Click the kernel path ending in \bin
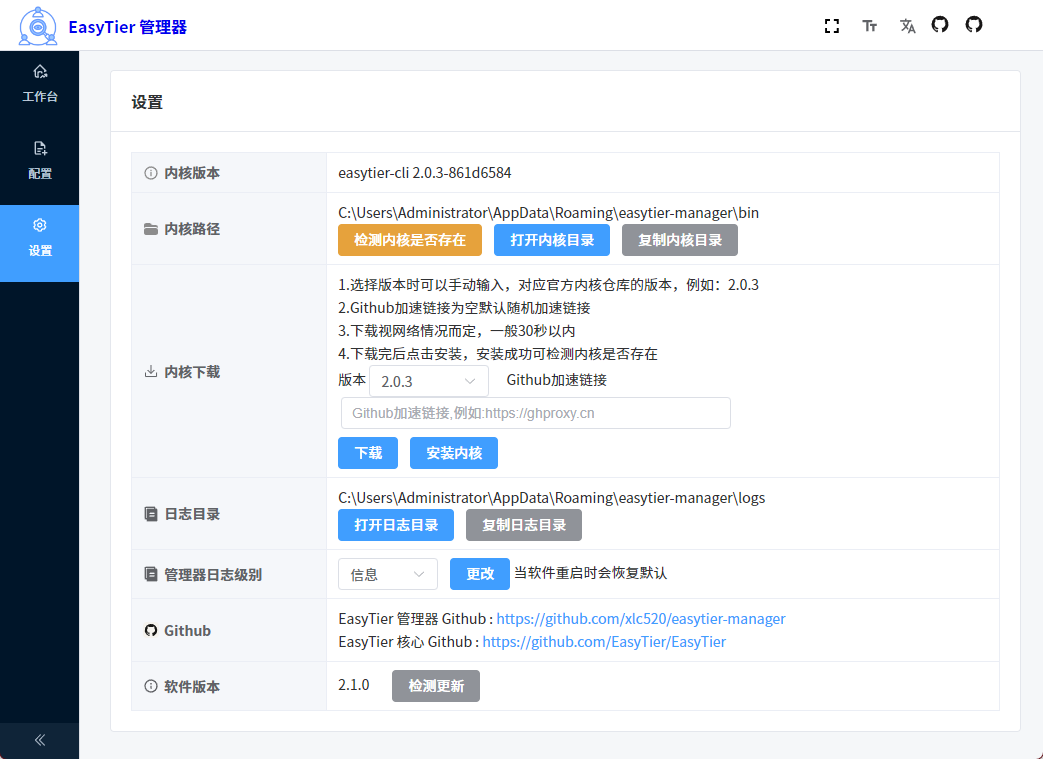 548,213
